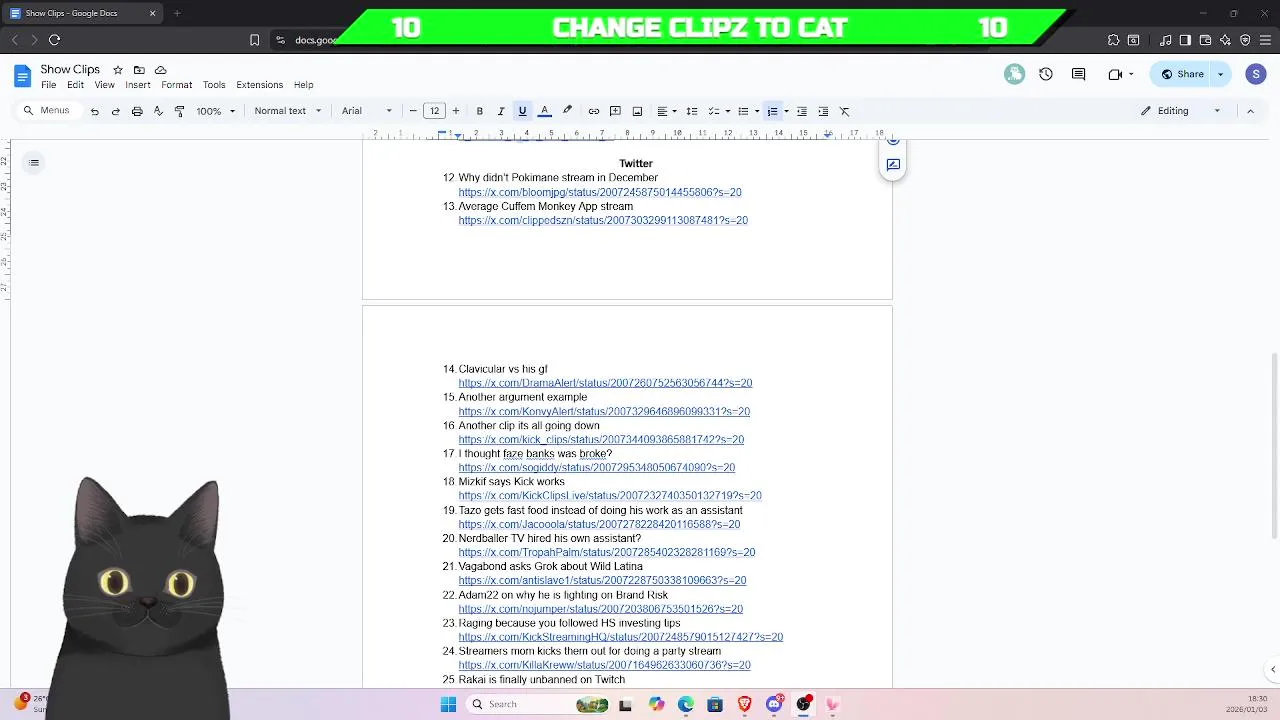This screenshot has height=720, width=1280.
Task: Run spelling and grammar check icon
Action: click(158, 111)
